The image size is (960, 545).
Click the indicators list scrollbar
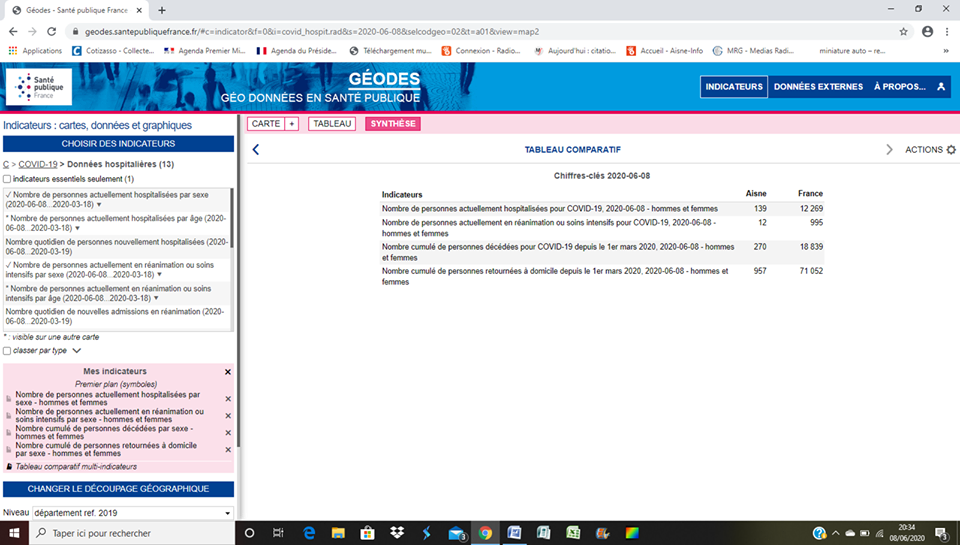[232, 217]
